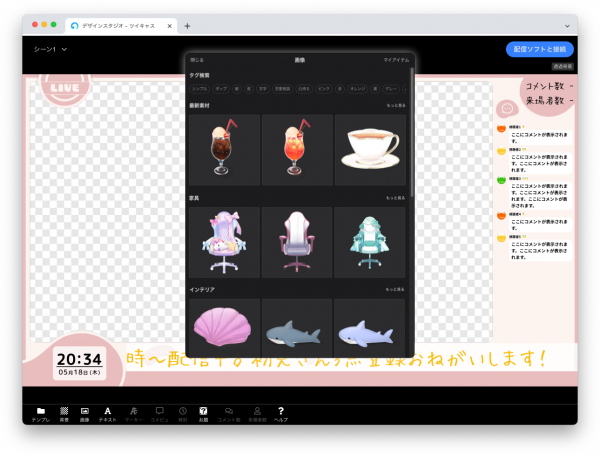Click the speech bubble comment icon on canvas
Image resolution: width=600 pixels, height=456 pixels.
(507, 109)
